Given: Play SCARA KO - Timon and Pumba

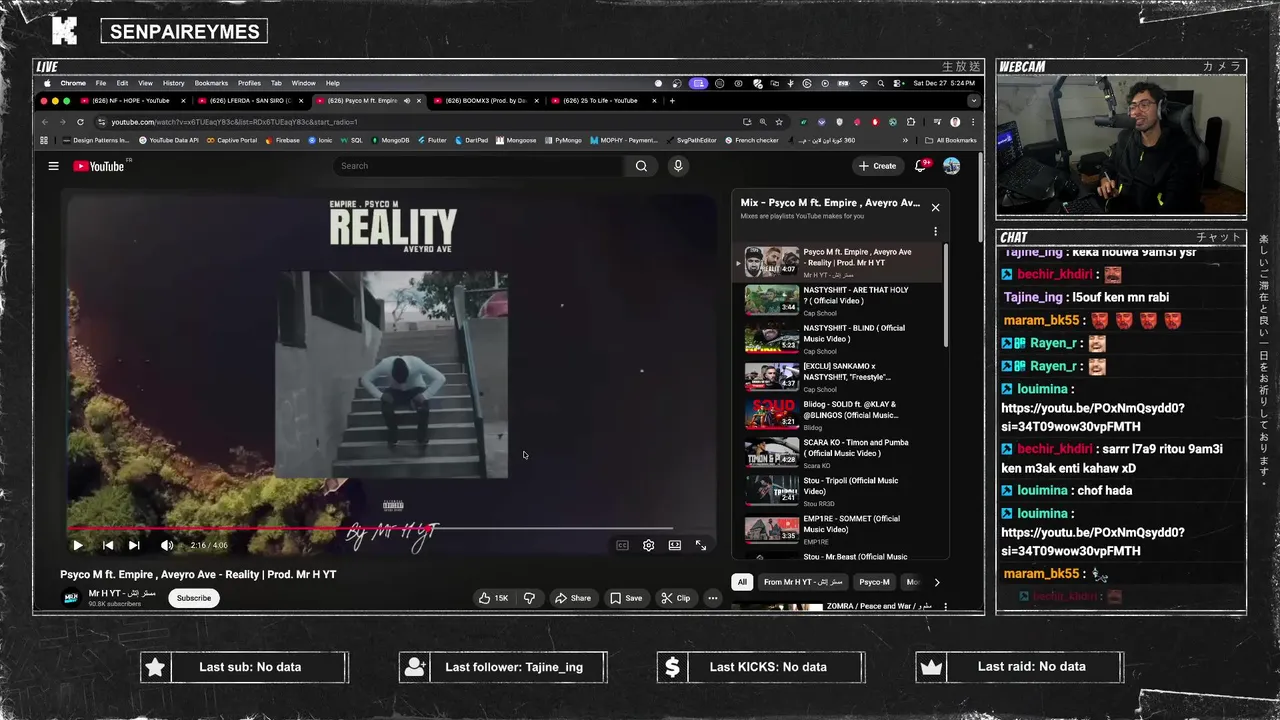Looking at the screenshot, I should tap(840, 452).
